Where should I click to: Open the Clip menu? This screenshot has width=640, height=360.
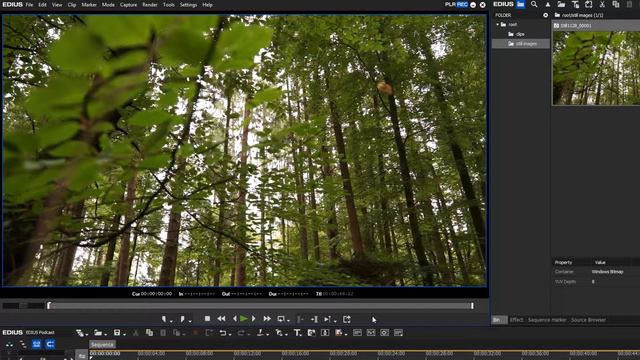[x=72, y=5]
